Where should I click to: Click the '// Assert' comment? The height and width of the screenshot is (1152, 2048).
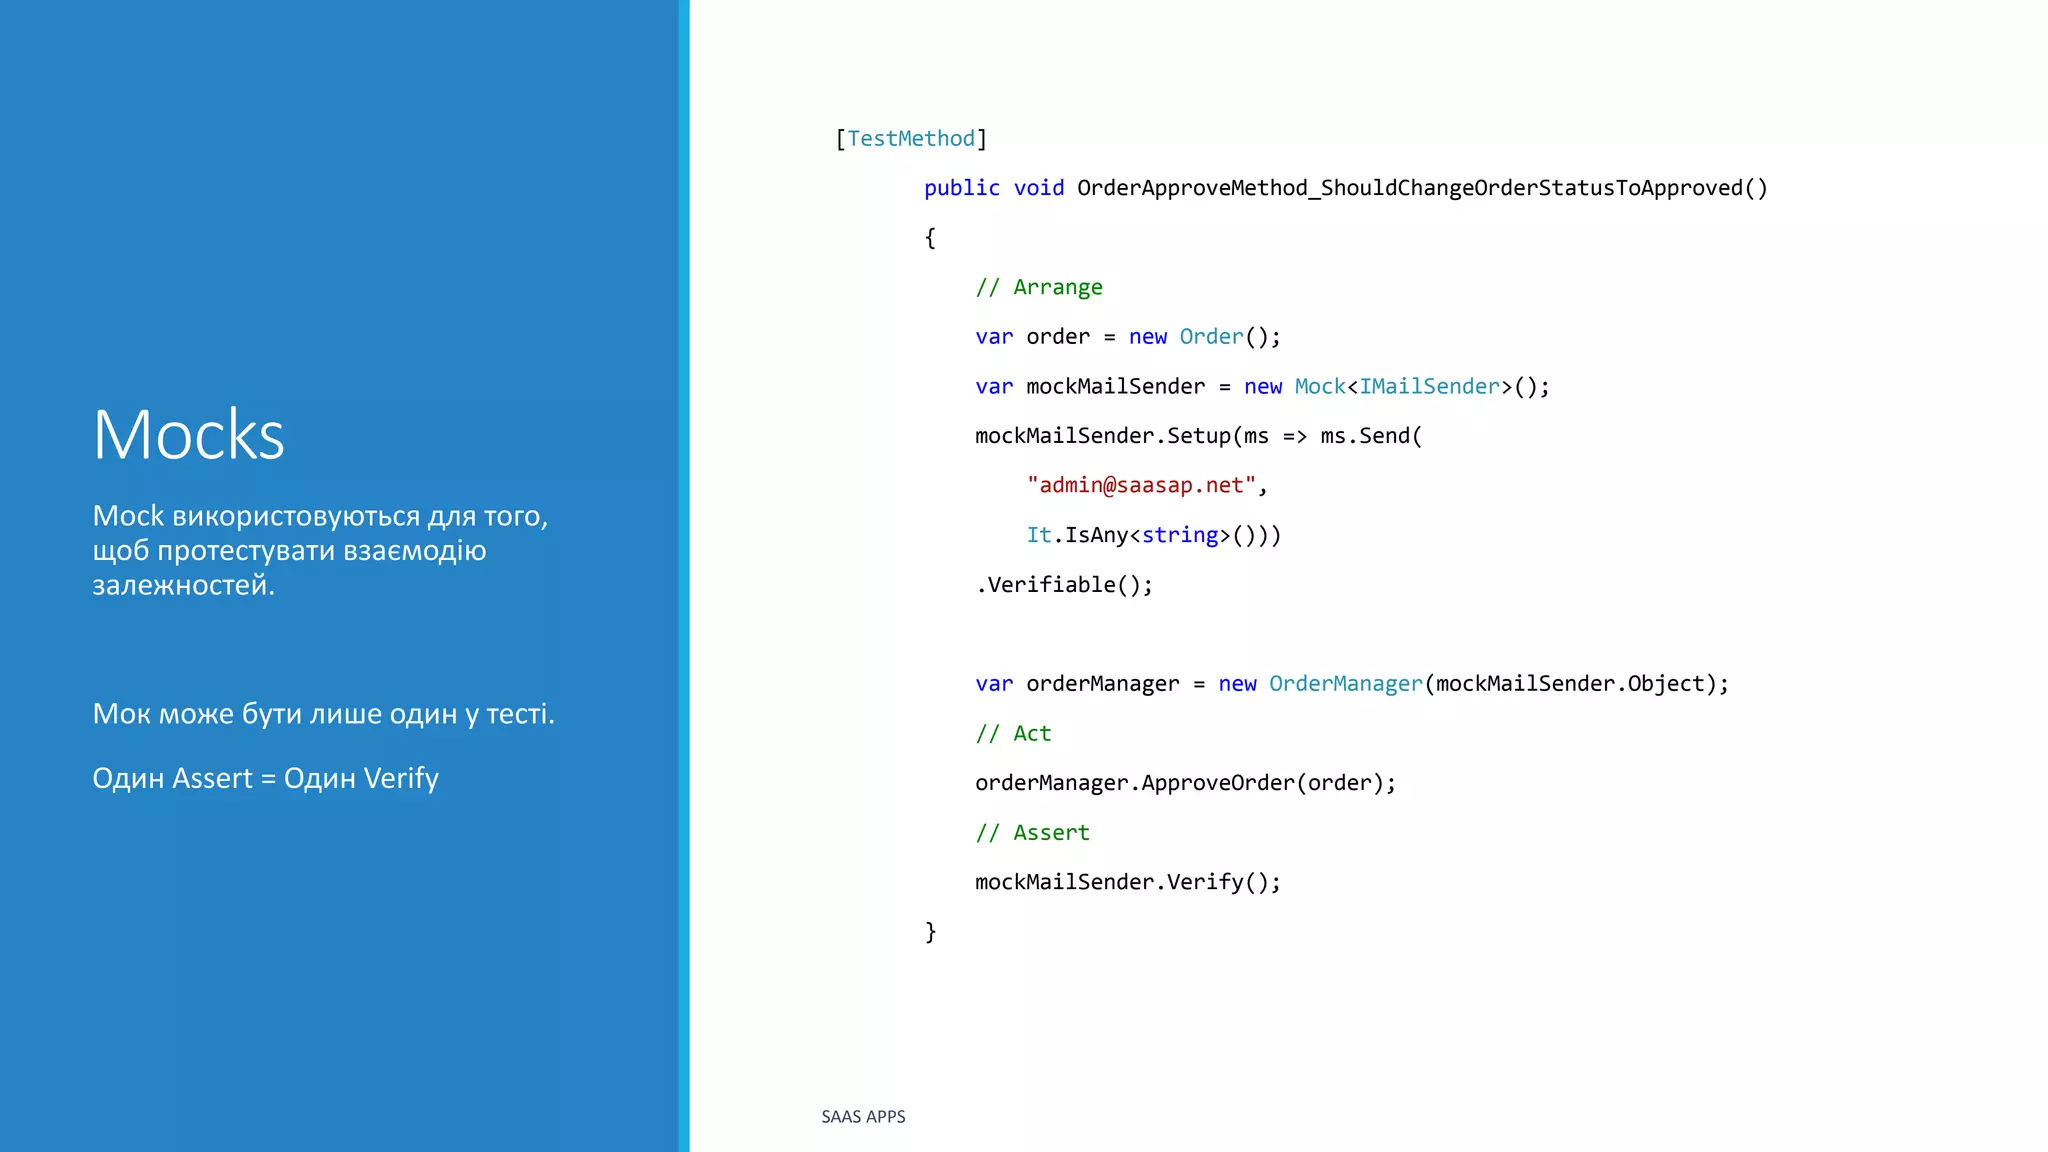pos(1032,832)
